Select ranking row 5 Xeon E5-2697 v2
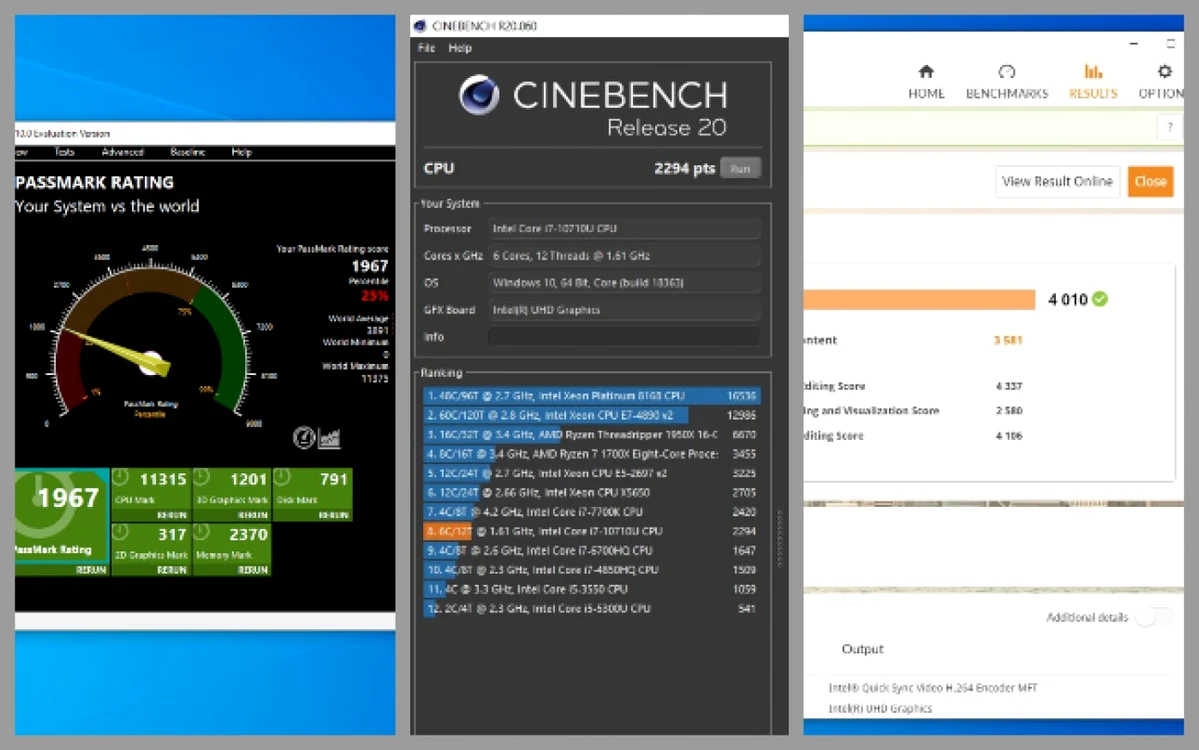This screenshot has width=1199, height=750. point(591,473)
